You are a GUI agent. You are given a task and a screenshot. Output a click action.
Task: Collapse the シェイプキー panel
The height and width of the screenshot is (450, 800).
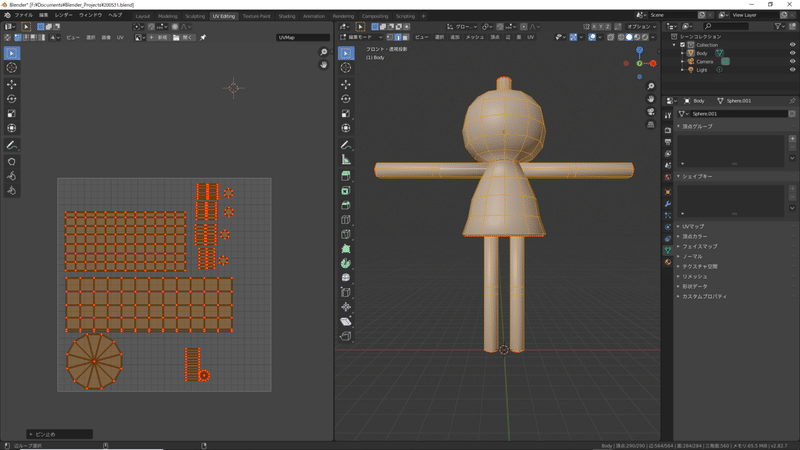697,176
